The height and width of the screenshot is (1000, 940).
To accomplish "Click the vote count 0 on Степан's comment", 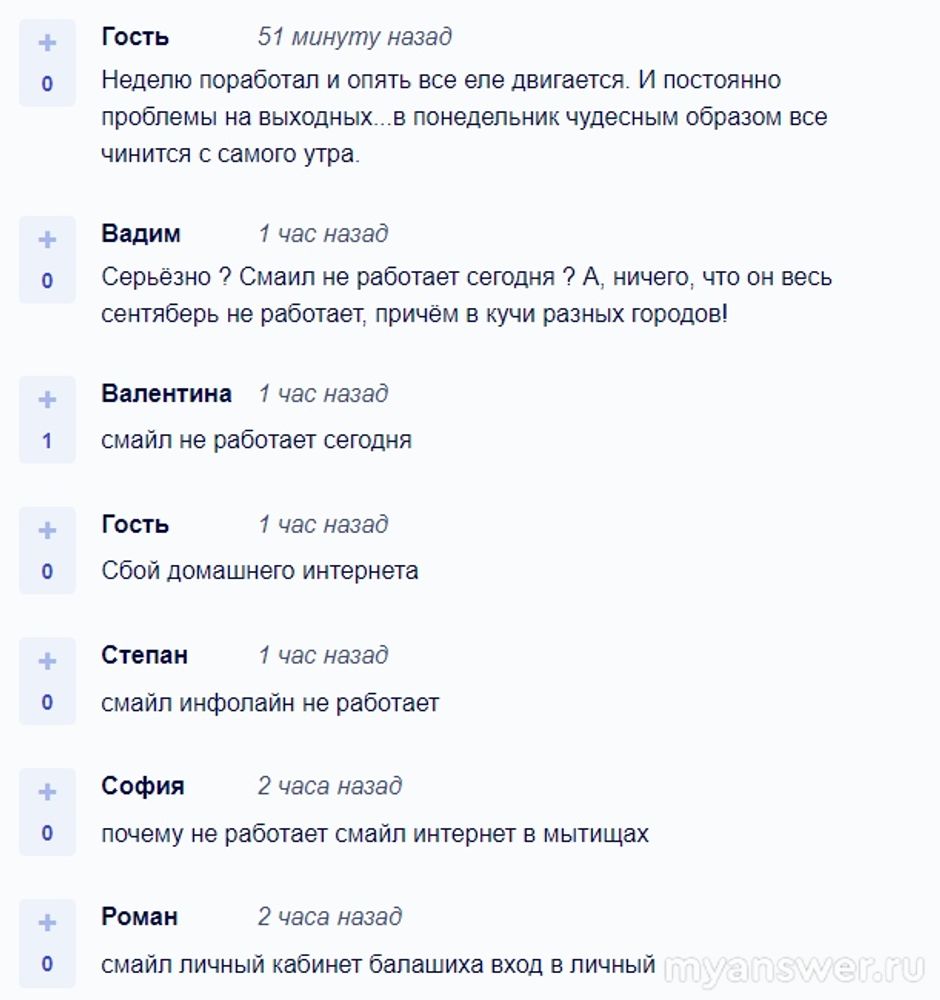I will (47, 703).
